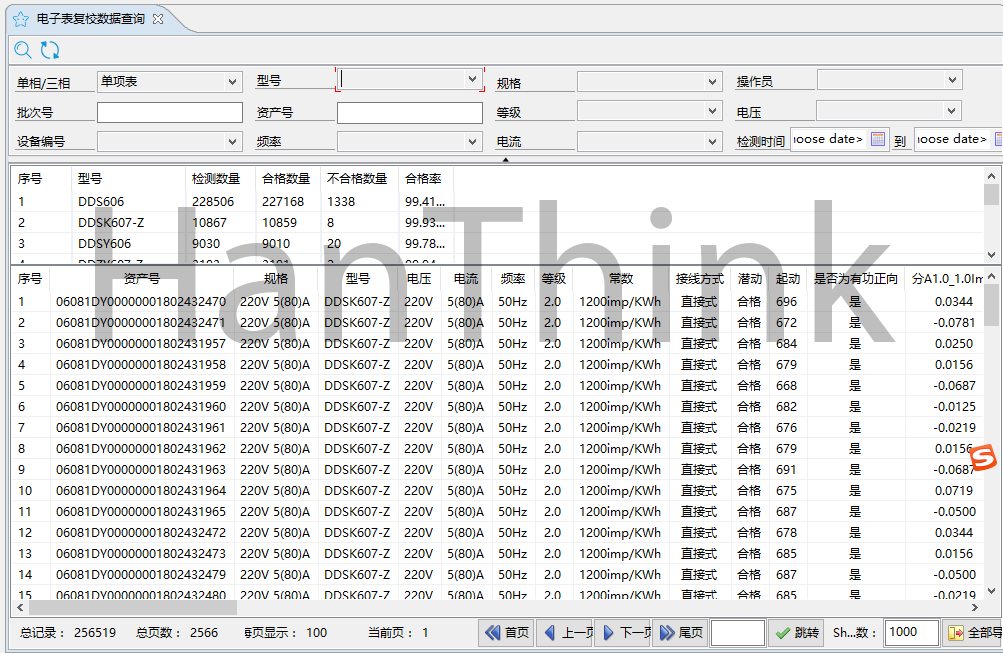Click the 批次号 input field
Viewport: 1003px width, 653px height.
point(169,112)
